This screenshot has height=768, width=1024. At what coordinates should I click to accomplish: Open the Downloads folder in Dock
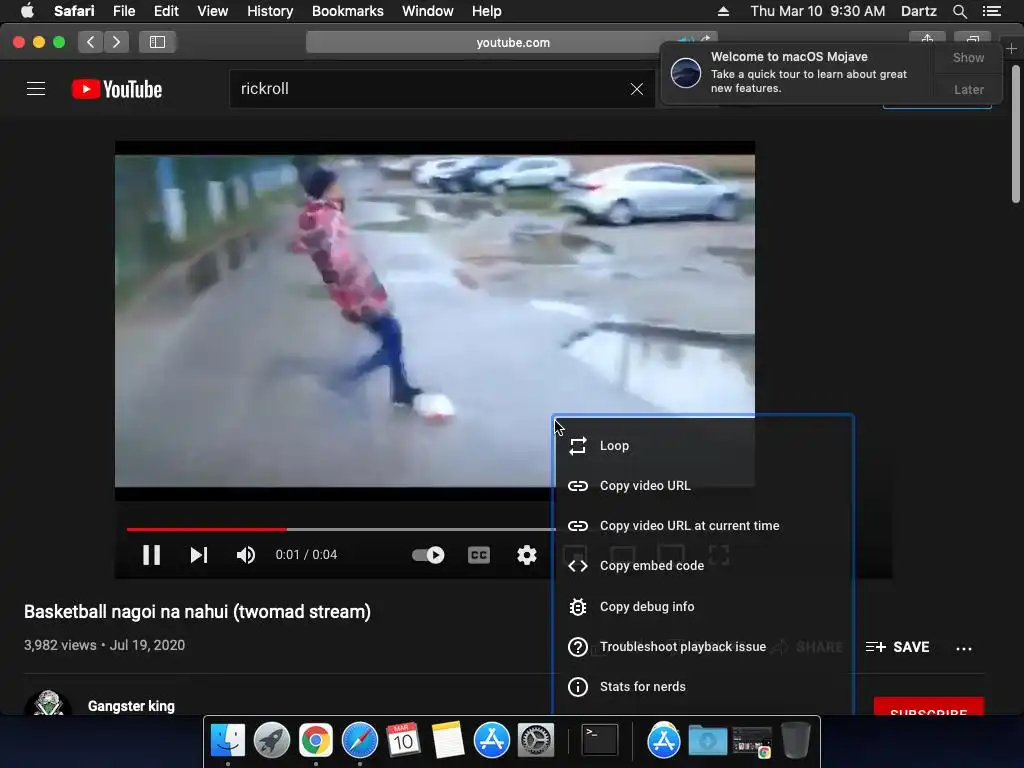pos(707,741)
